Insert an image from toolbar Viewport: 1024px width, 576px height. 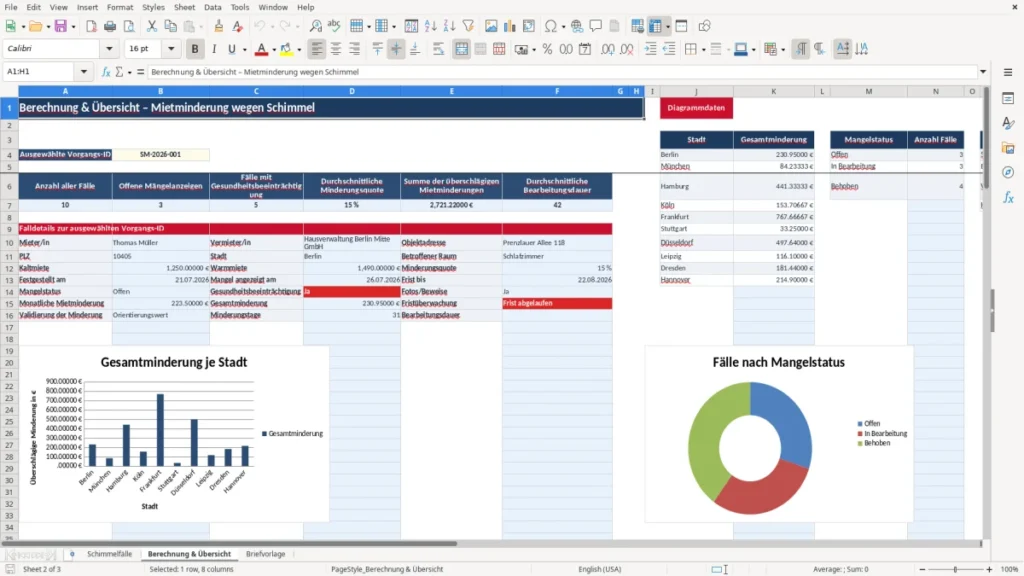(491, 26)
